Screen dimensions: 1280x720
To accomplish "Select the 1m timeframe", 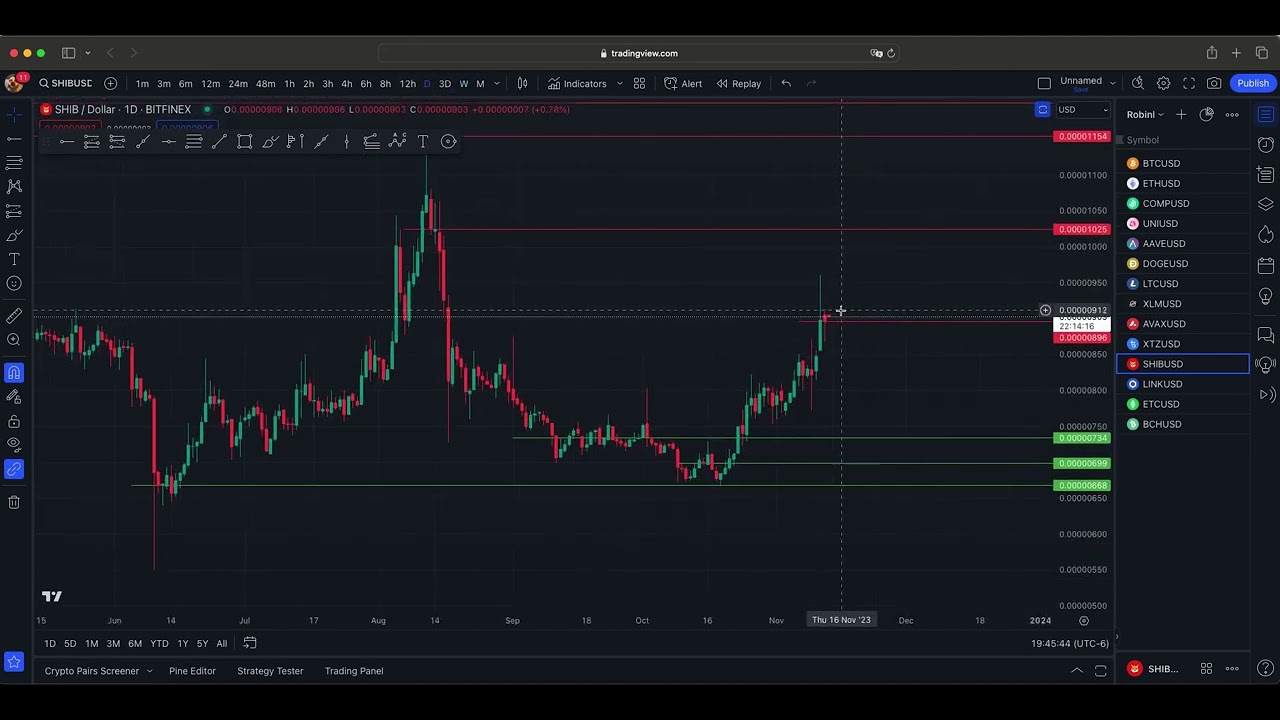I will (x=142, y=84).
